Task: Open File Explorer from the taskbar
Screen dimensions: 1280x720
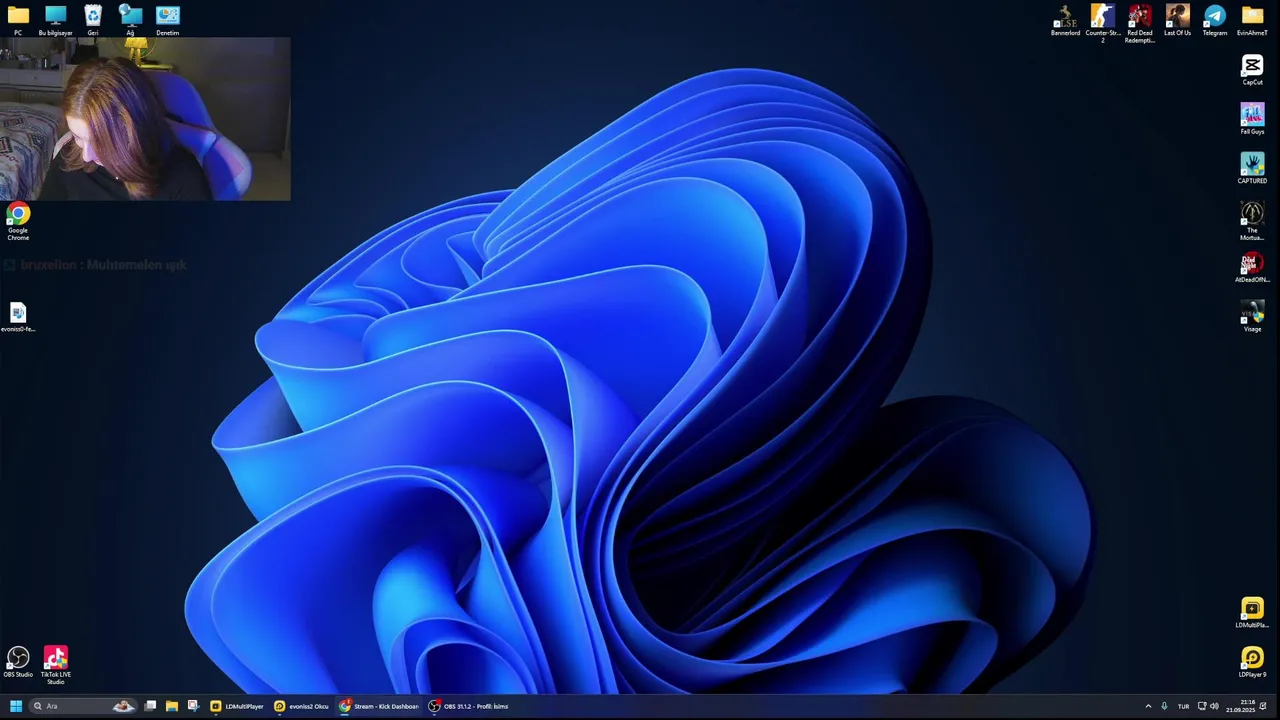Action: 172,706
